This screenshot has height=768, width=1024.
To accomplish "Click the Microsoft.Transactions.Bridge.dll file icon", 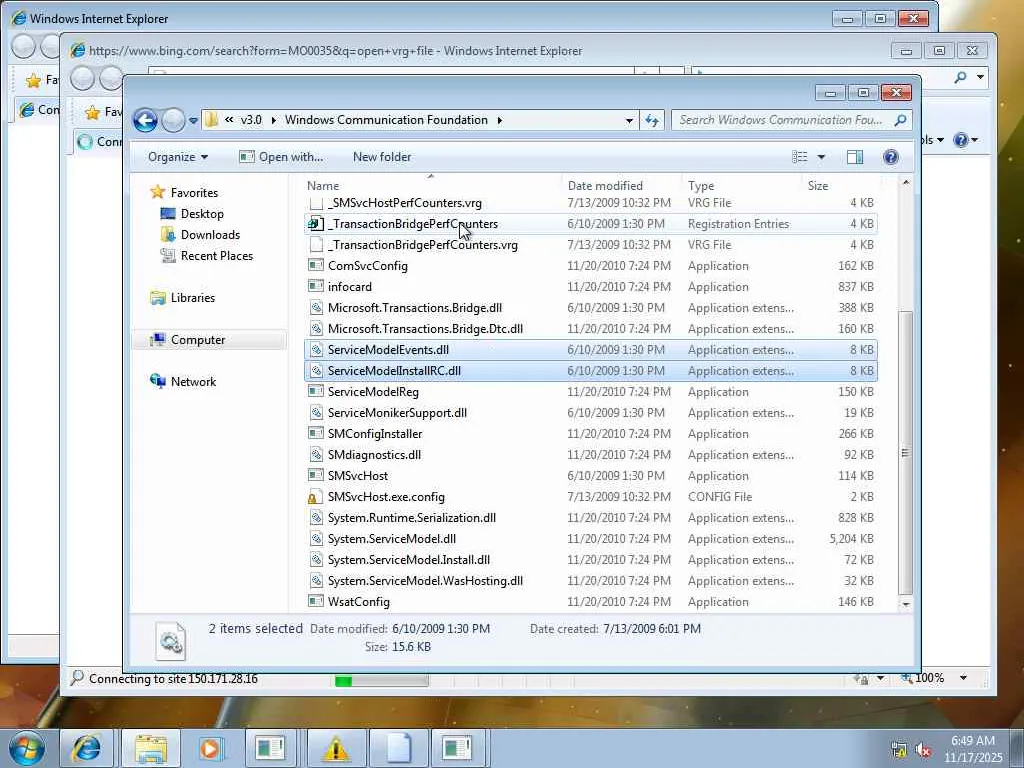I will (315, 308).
